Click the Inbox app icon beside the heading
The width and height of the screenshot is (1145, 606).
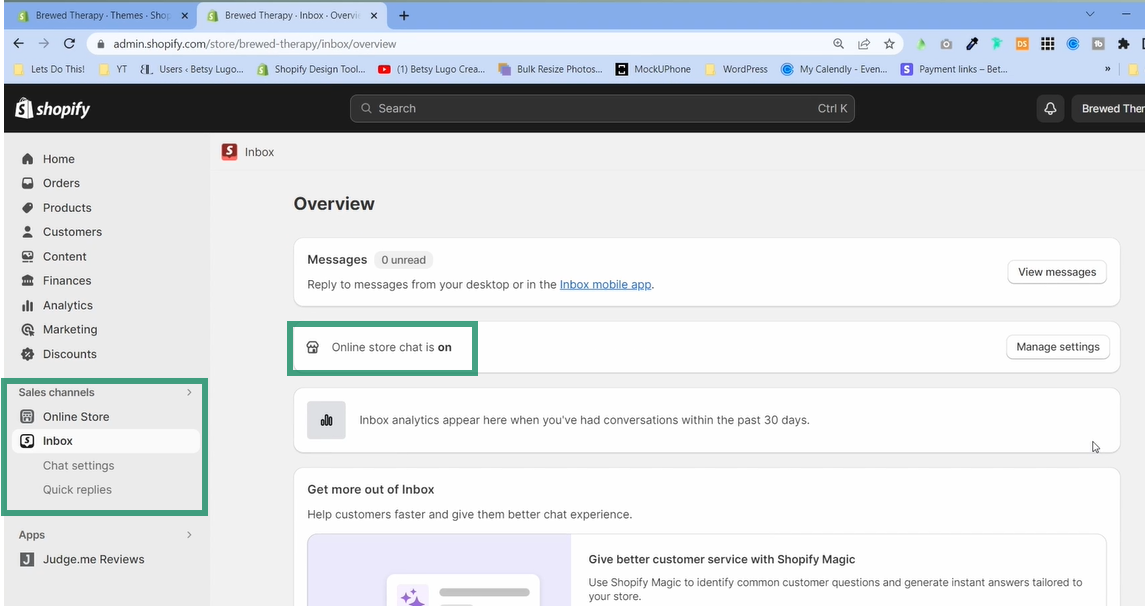point(229,151)
